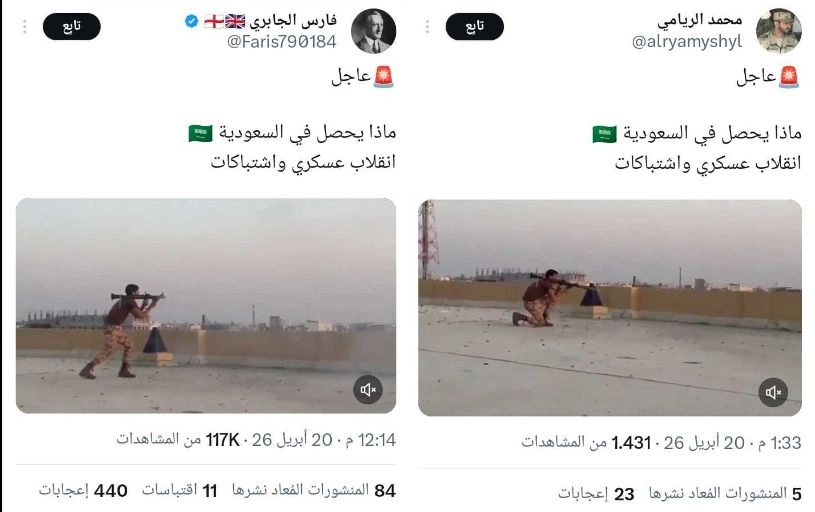View the 440 likes list
Image resolution: width=815 pixels, height=512 pixels.
tap(83, 490)
